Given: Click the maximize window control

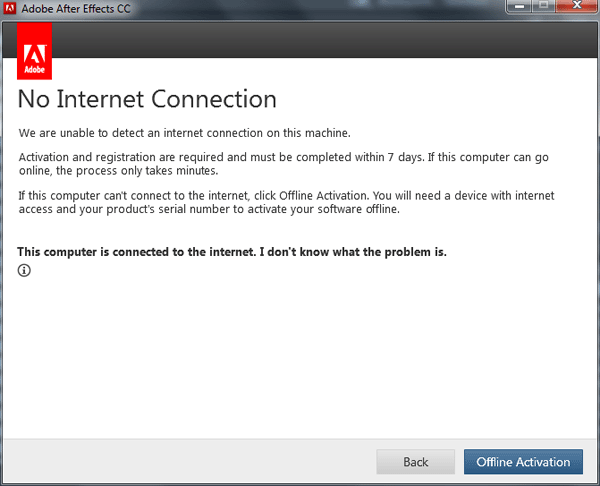Looking at the screenshot, I should [x=543, y=7].
